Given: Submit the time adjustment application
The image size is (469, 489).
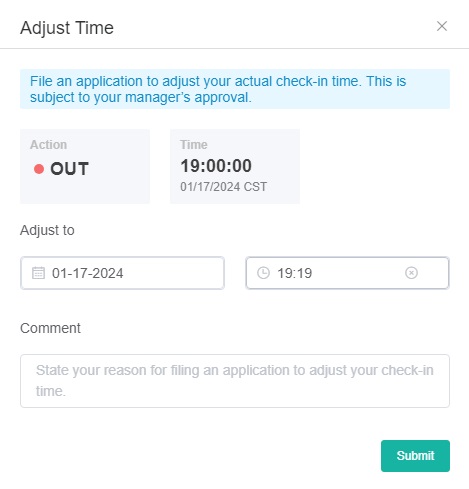Looking at the screenshot, I should (x=415, y=456).
